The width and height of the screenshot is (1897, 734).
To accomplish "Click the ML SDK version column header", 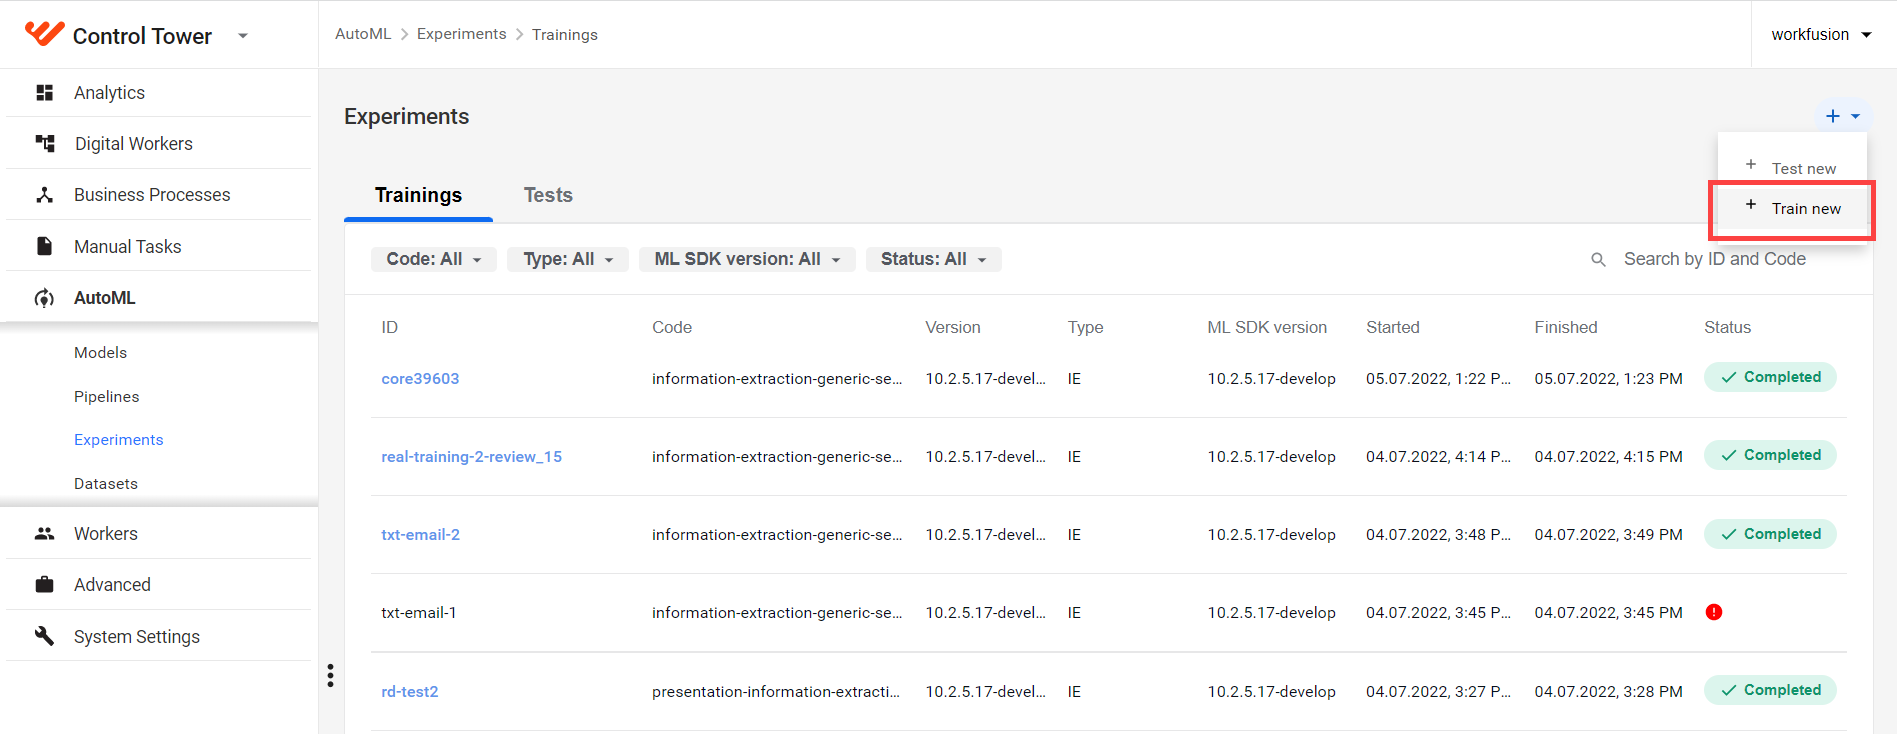I will click(1266, 328).
